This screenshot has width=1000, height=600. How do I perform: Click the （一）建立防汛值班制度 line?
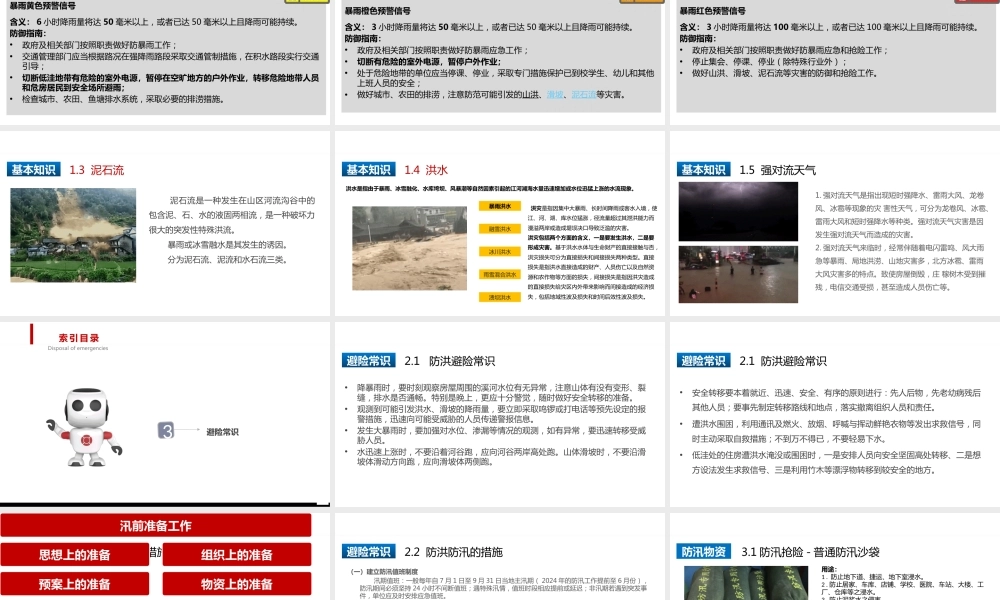coord(385,572)
